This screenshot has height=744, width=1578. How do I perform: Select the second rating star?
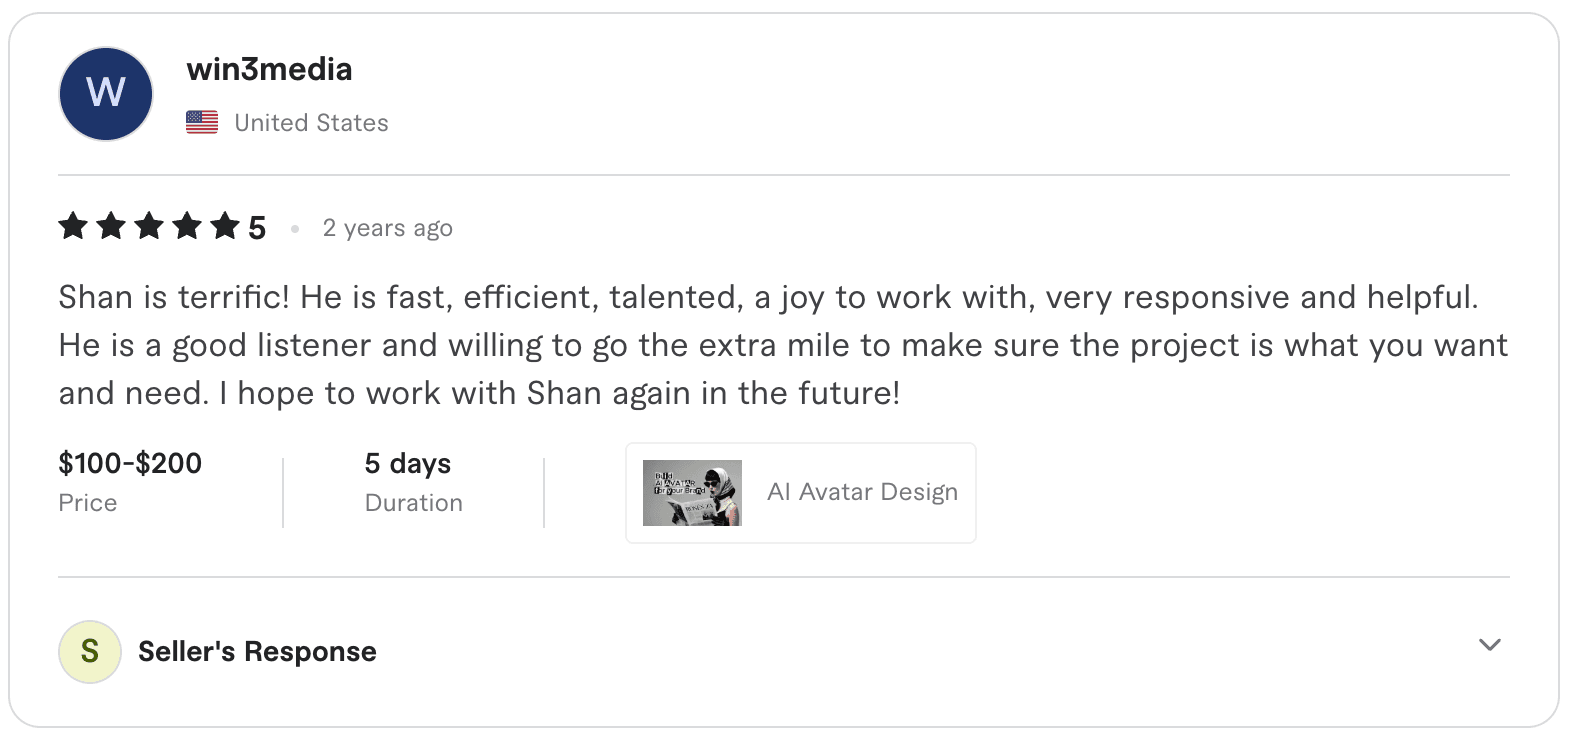pyautogui.click(x=110, y=227)
